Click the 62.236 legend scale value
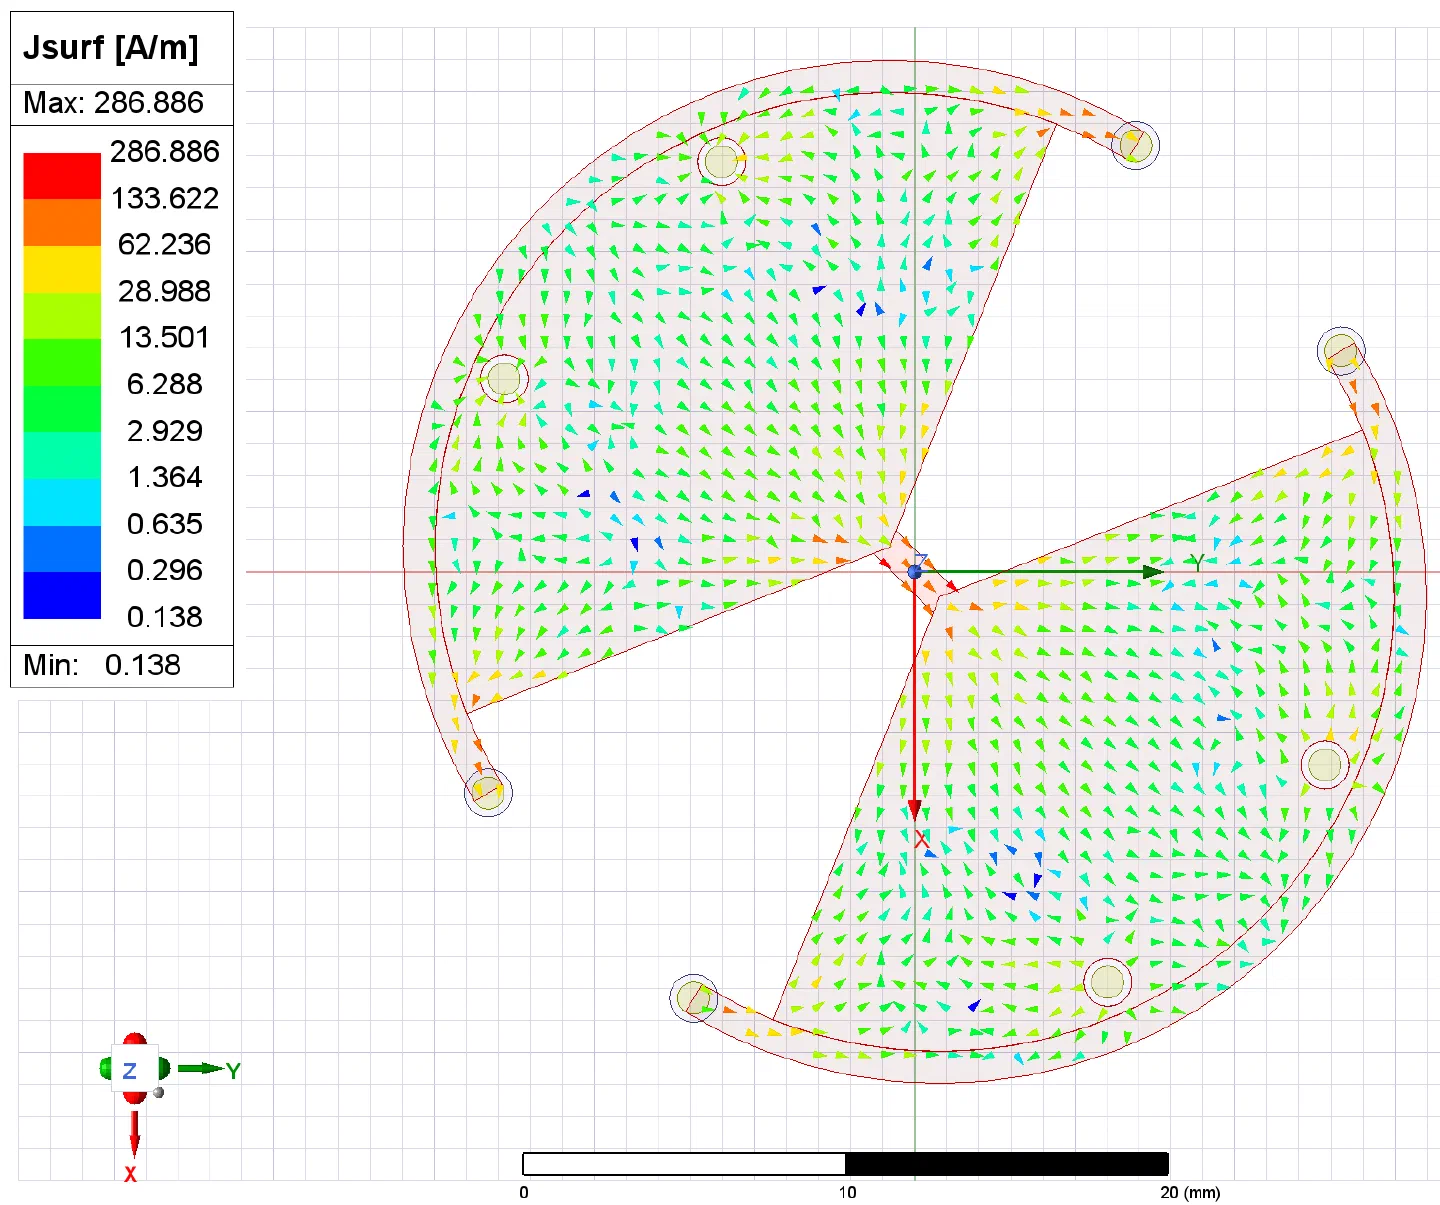Viewport: 1440px width, 1205px height. (x=165, y=245)
